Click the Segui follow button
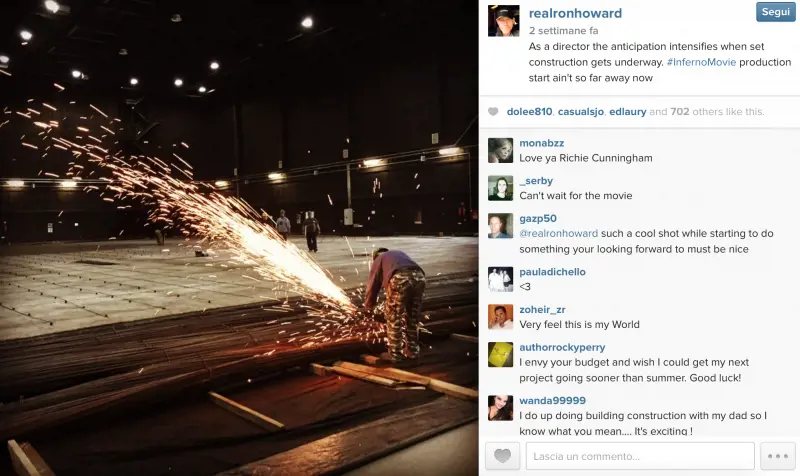The height and width of the screenshot is (476, 800). pyautogui.click(x=776, y=12)
